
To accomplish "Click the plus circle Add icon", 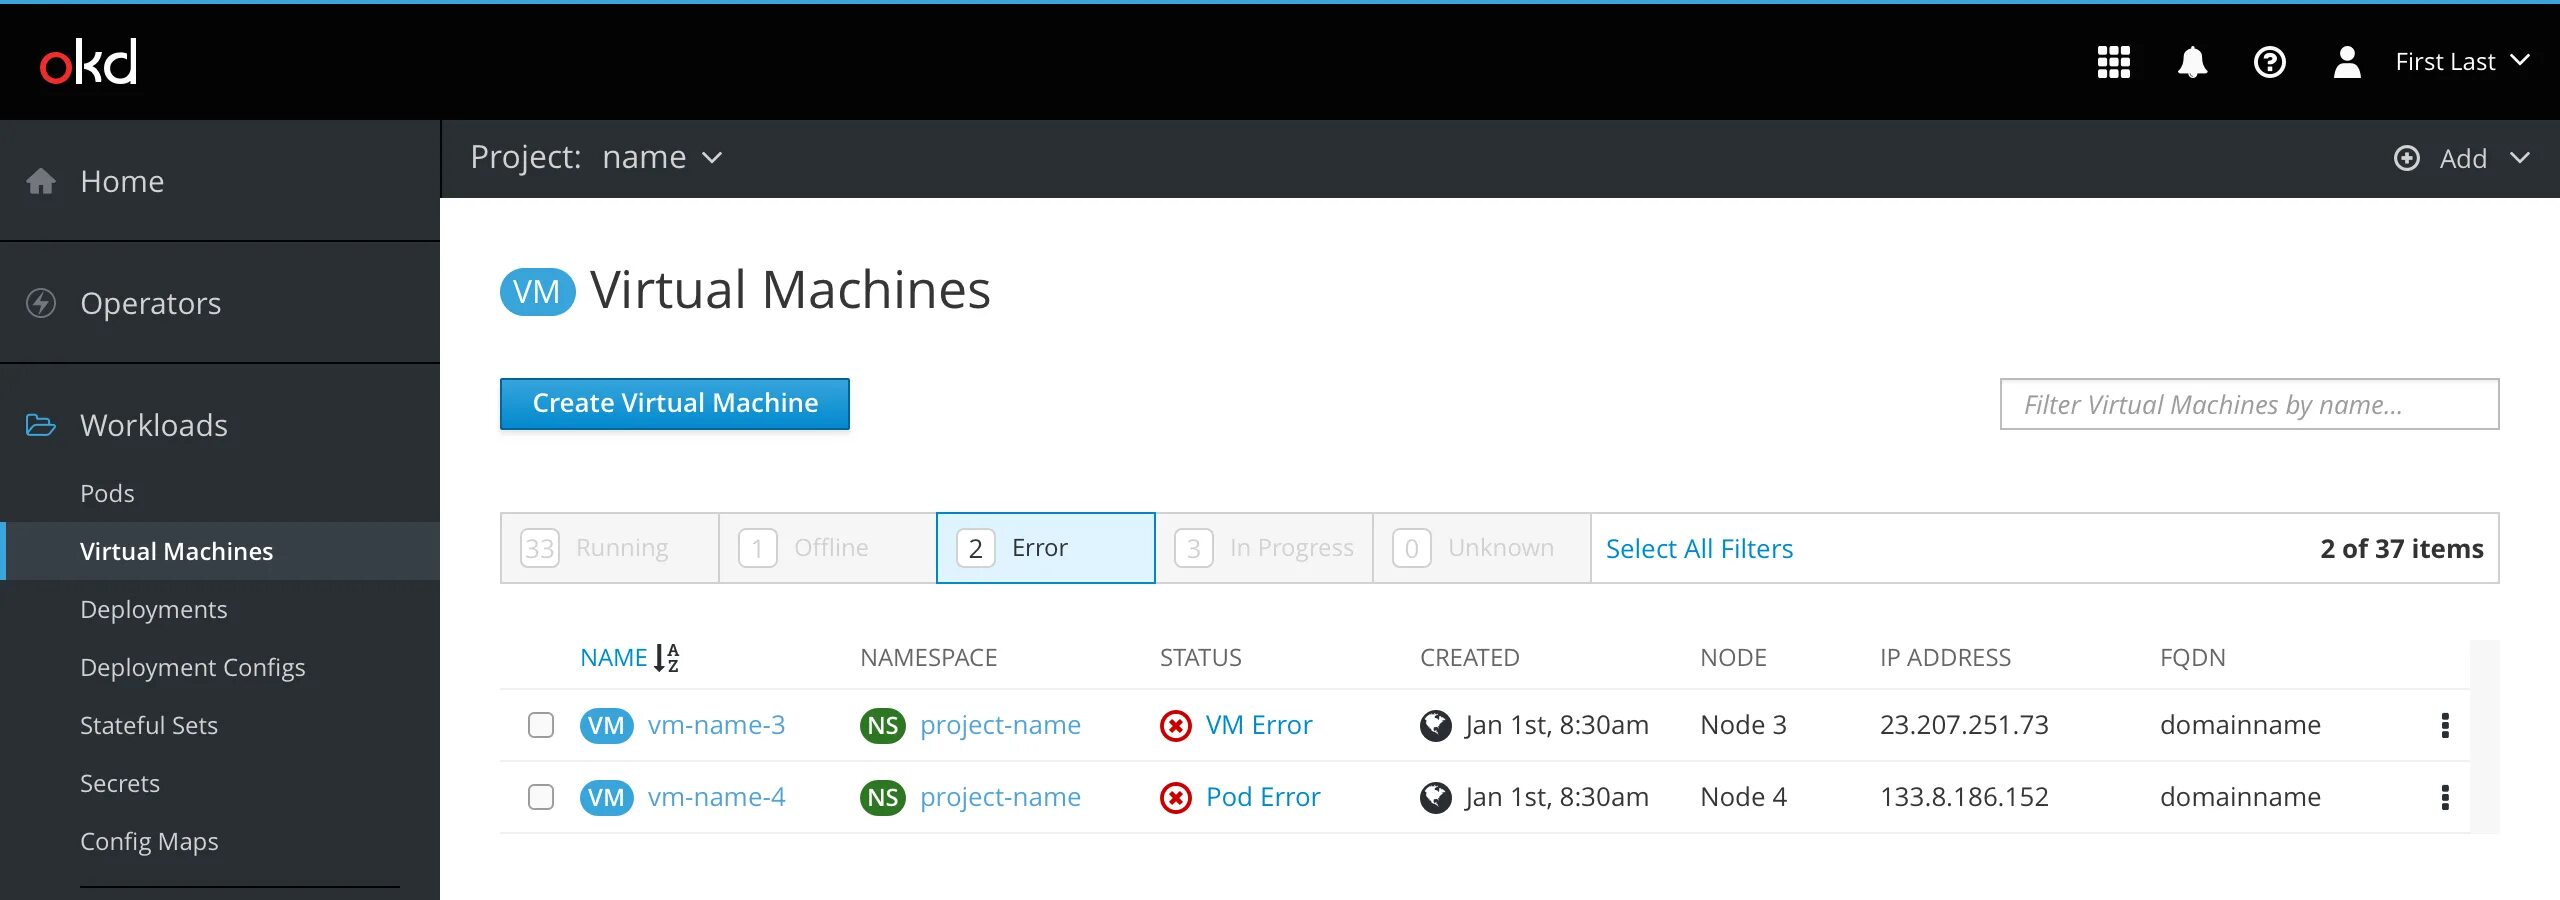I will 2407,158.
